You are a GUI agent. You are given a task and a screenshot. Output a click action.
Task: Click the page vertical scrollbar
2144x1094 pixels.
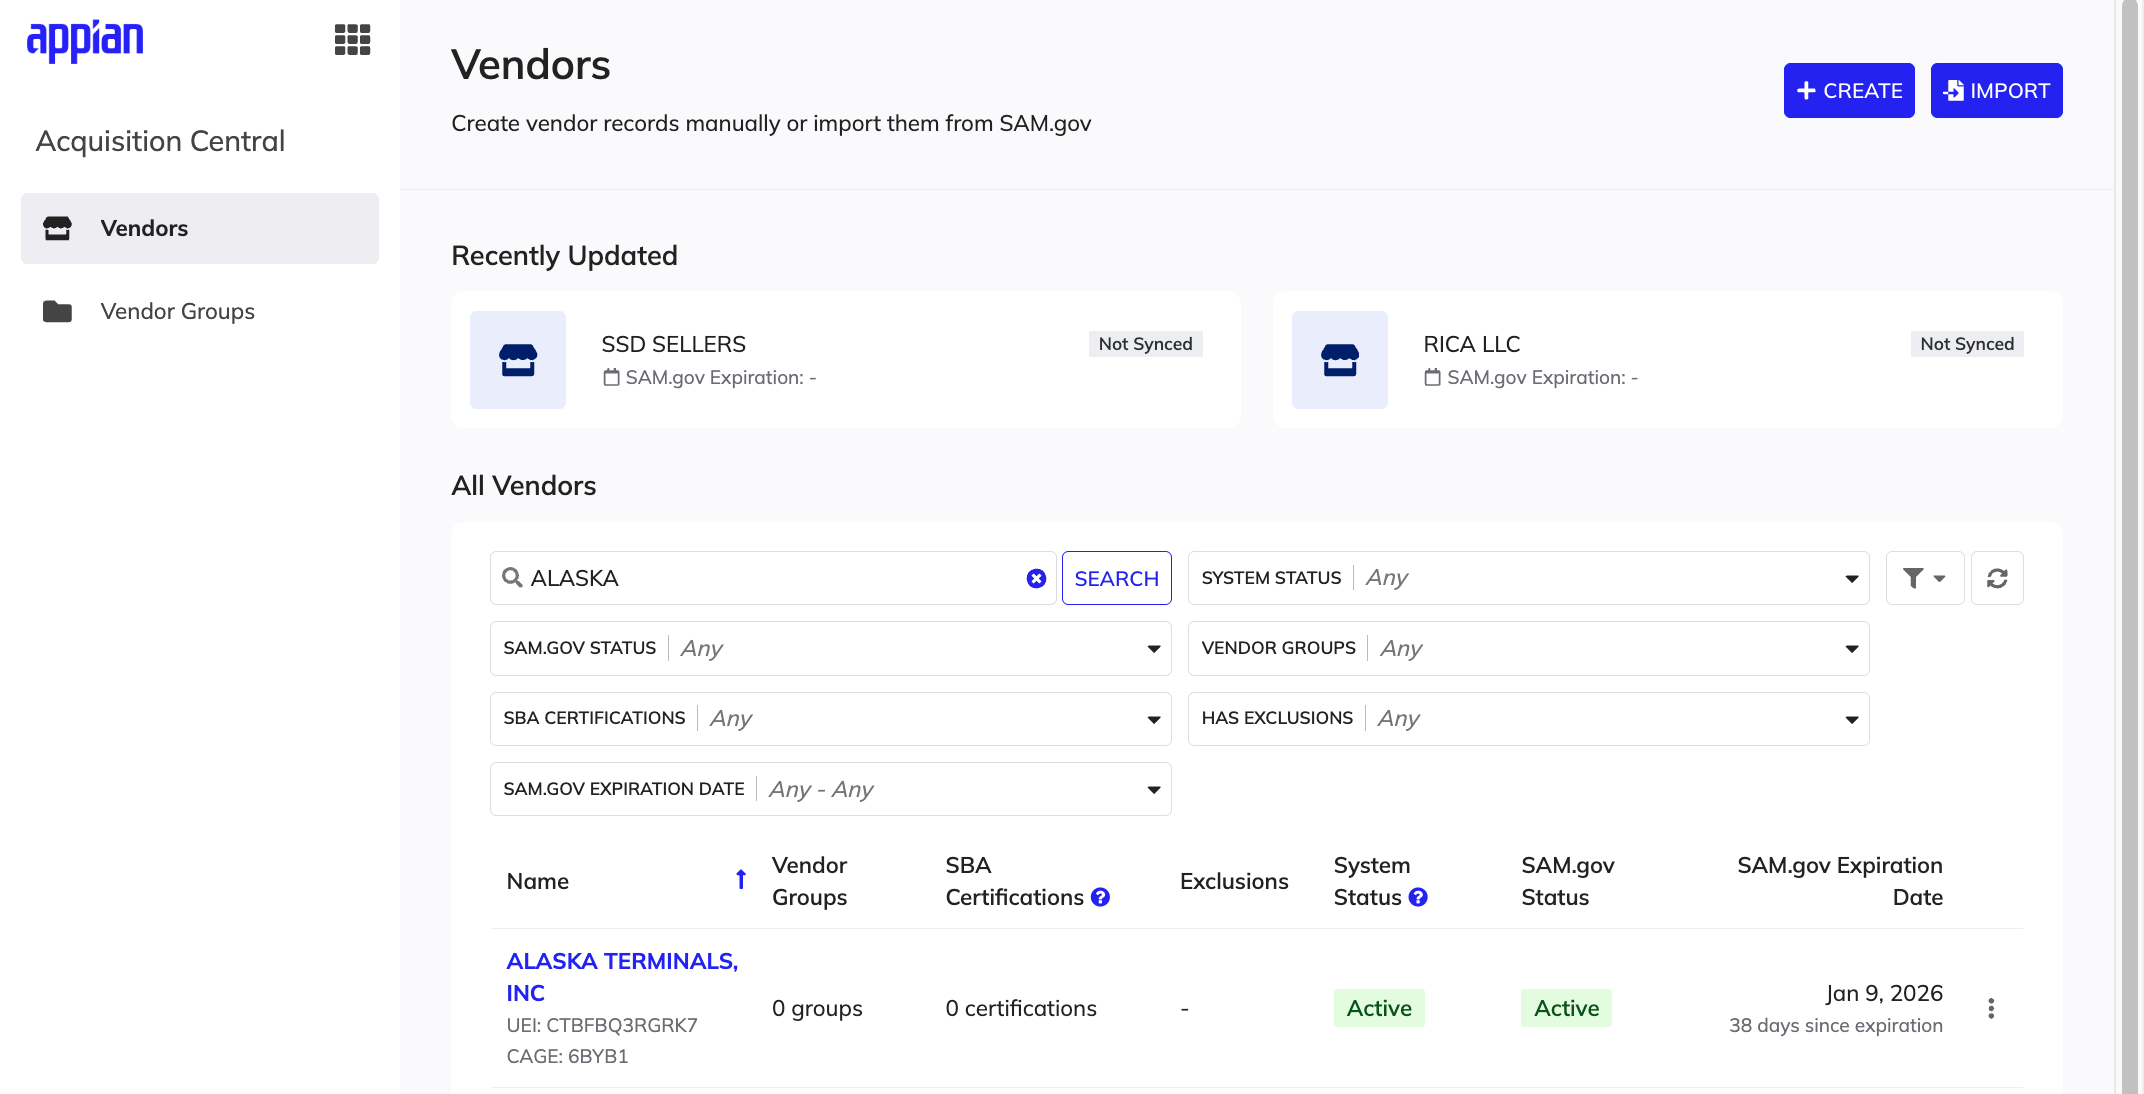point(2130,547)
